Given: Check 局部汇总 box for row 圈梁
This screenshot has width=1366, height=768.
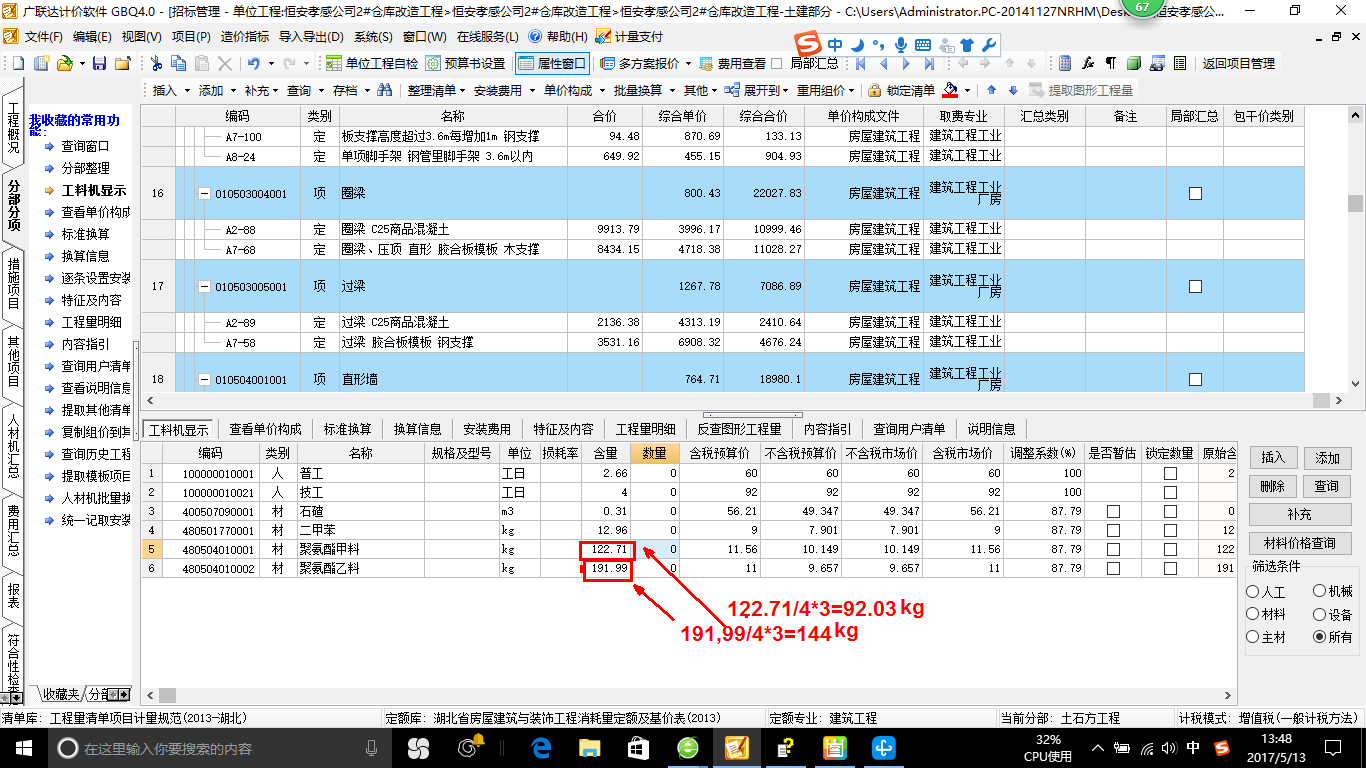Looking at the screenshot, I should 1195,193.
